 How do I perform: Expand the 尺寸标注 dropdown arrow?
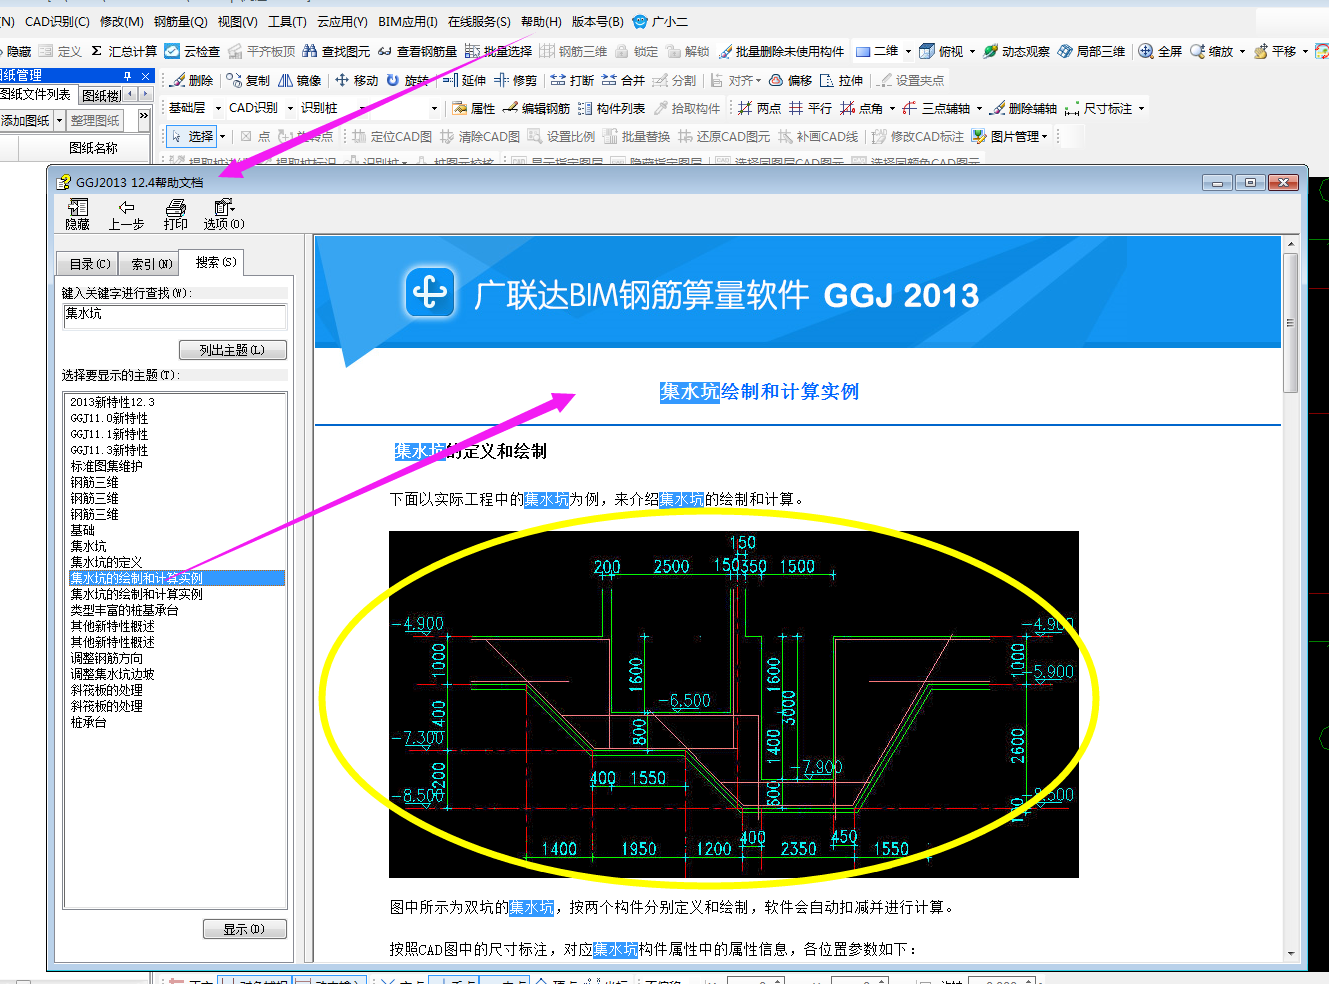1141,108
